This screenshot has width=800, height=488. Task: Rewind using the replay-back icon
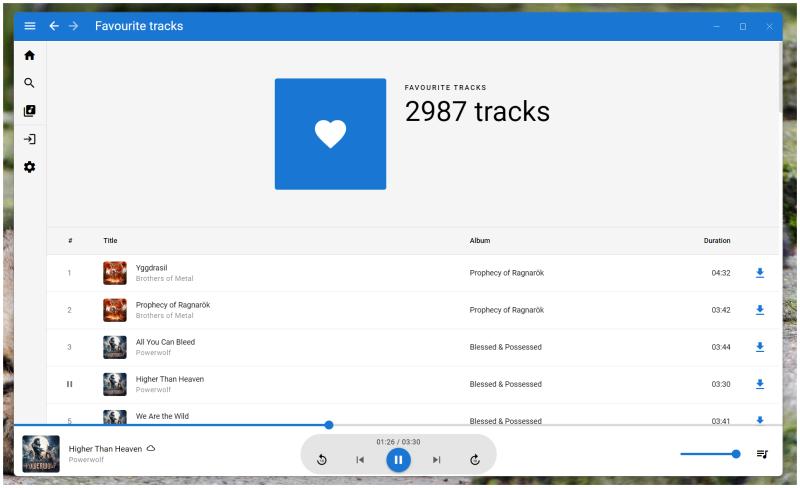tap(322, 460)
